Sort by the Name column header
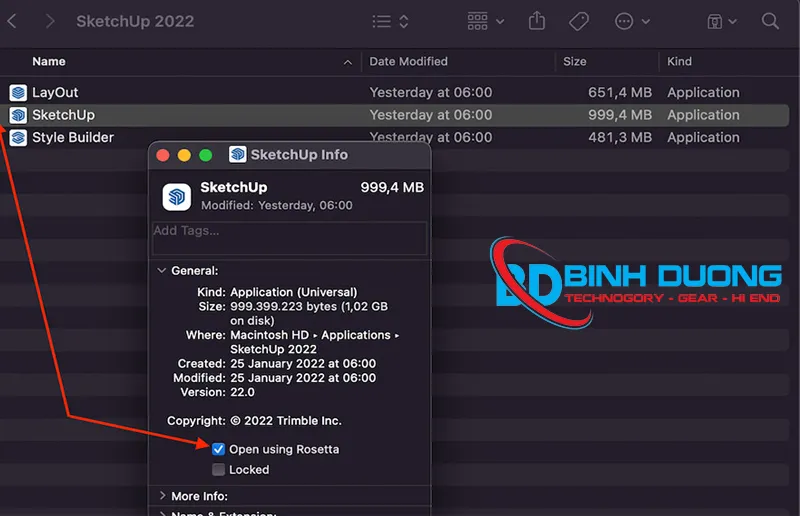The image size is (800, 516). pos(48,61)
